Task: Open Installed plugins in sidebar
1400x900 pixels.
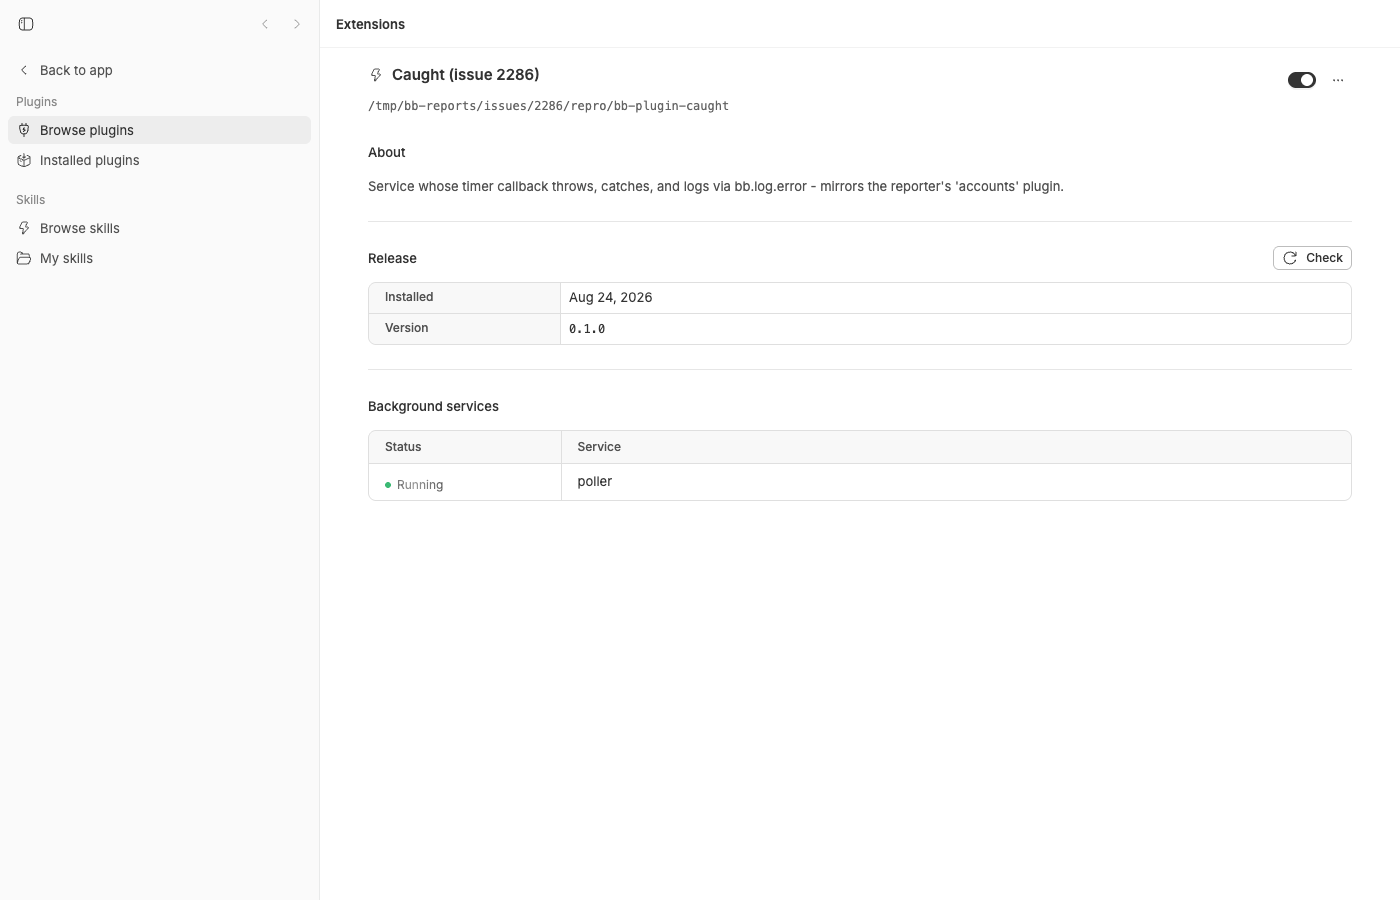Action: point(159,160)
